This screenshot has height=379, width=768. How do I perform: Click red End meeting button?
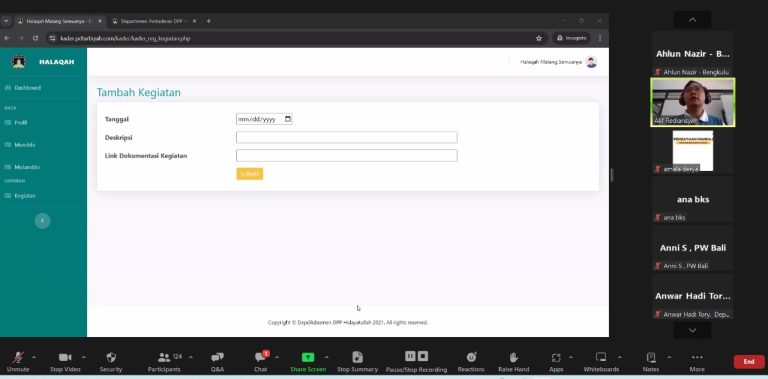coord(749,362)
